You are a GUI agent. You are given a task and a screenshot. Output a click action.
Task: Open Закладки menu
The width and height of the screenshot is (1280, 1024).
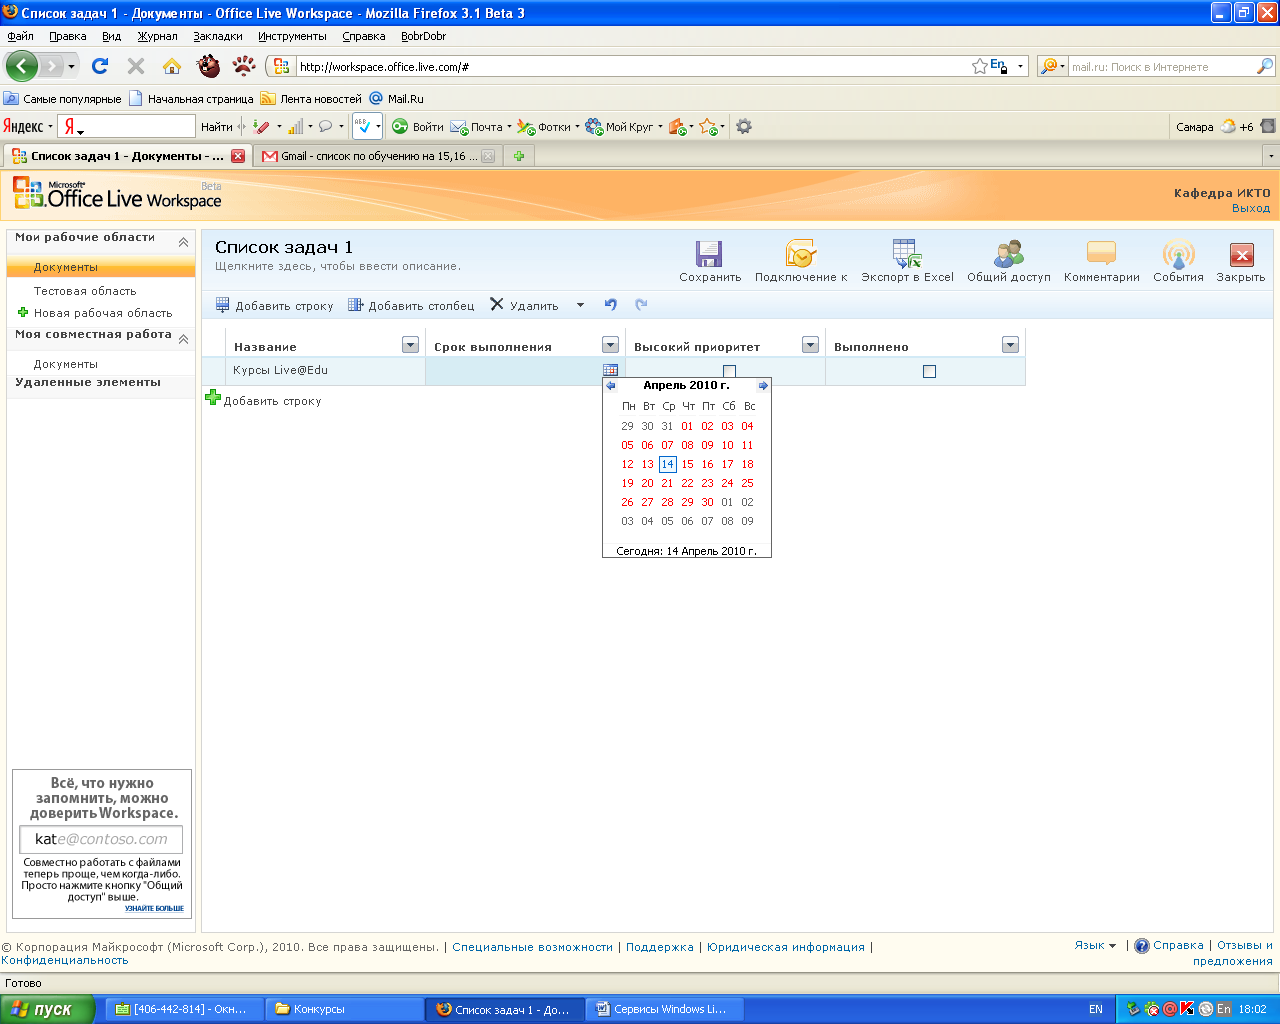point(218,36)
